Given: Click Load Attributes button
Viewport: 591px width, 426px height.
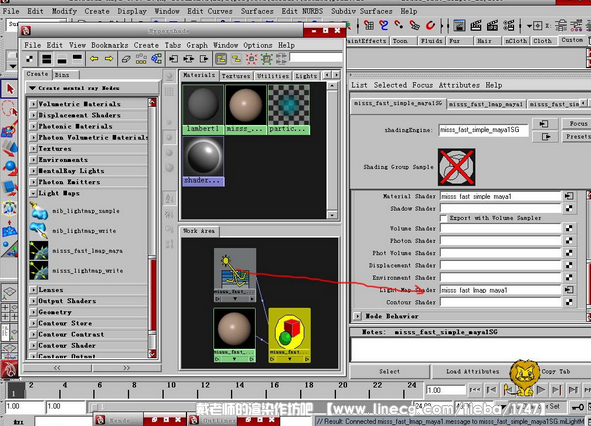Looking at the screenshot, I should pos(472,371).
